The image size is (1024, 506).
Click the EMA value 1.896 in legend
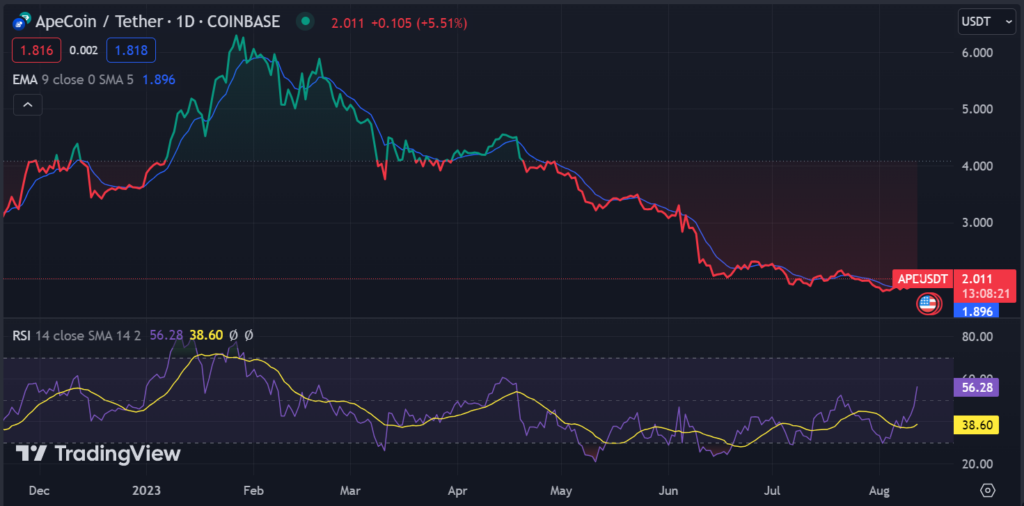159,80
